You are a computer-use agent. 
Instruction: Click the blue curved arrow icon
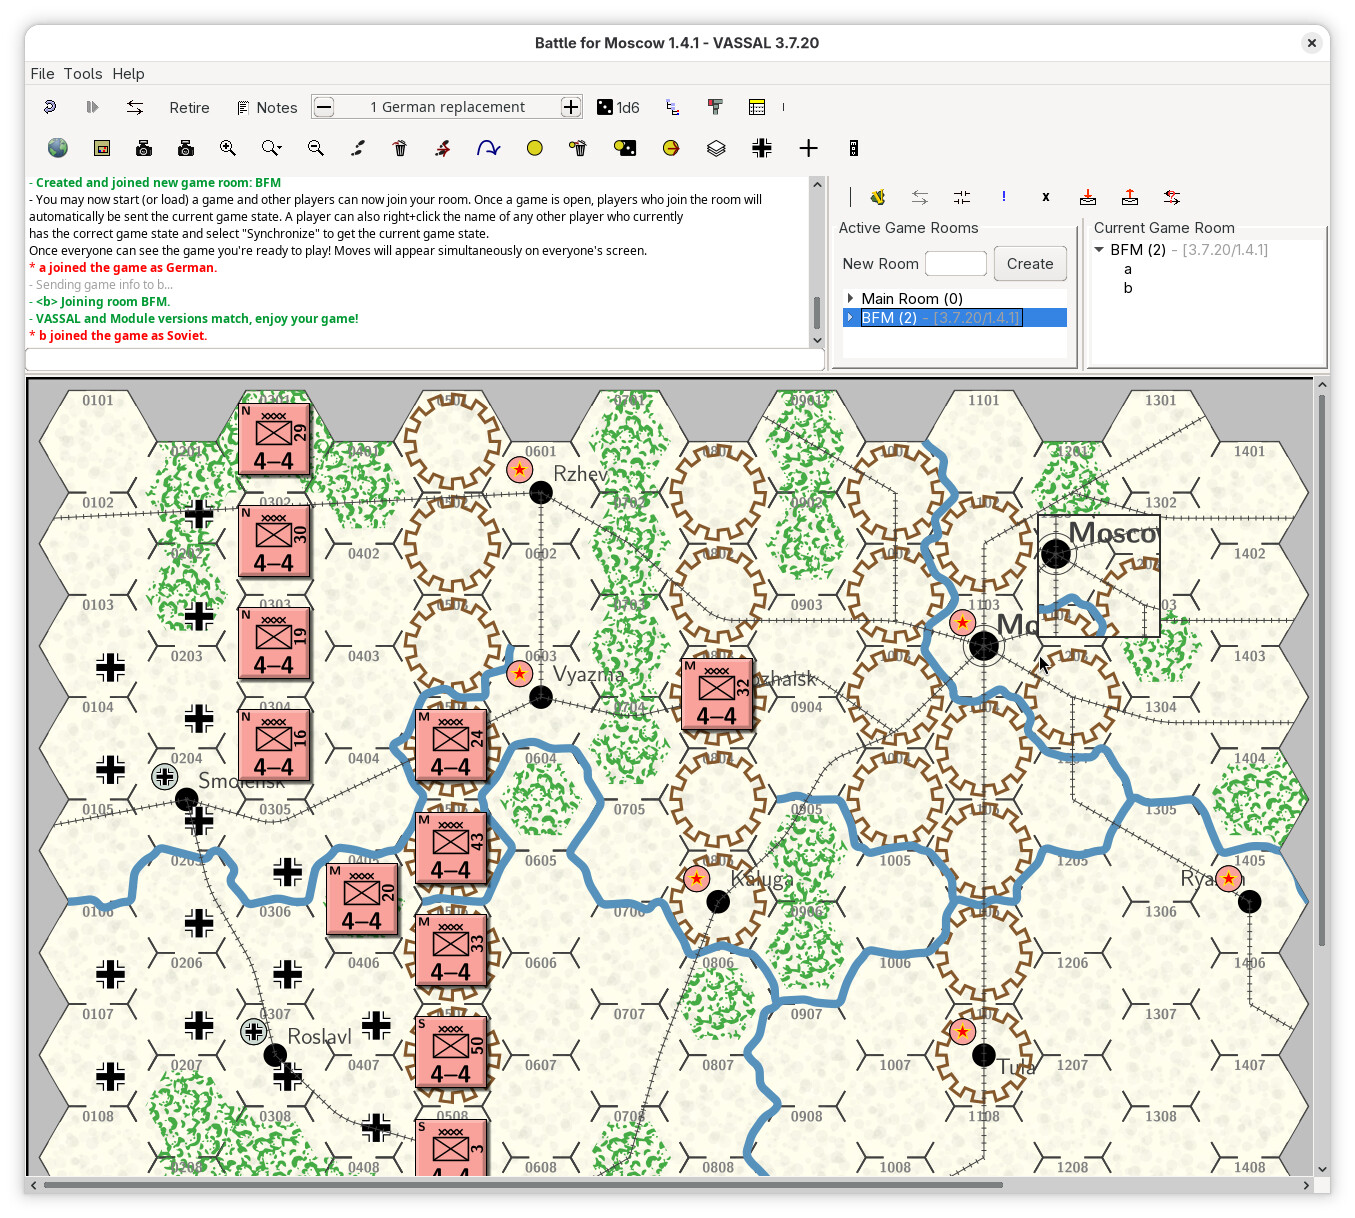(x=488, y=148)
